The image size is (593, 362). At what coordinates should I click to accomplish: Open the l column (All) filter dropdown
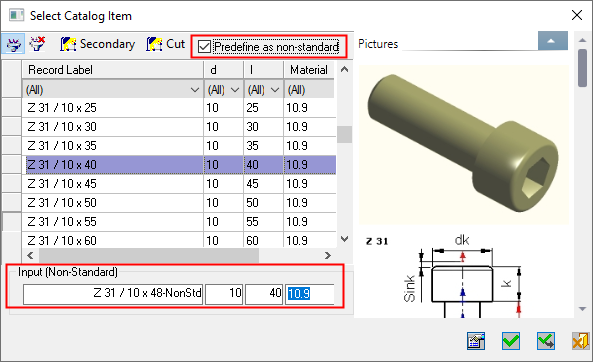click(x=275, y=90)
